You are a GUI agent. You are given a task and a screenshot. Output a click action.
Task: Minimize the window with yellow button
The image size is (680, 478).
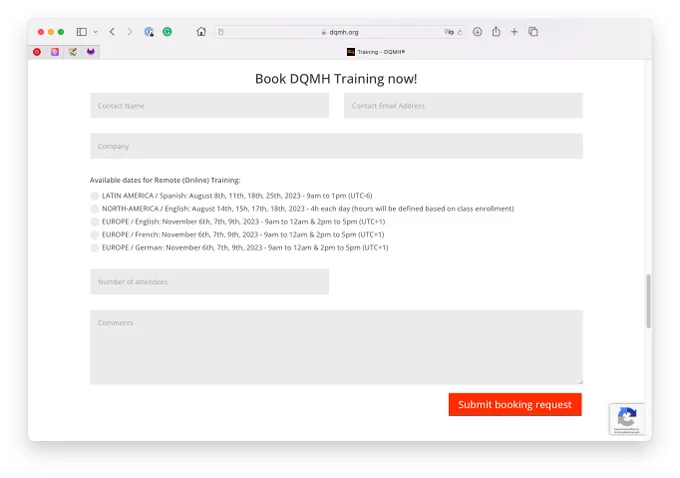[x=51, y=32]
